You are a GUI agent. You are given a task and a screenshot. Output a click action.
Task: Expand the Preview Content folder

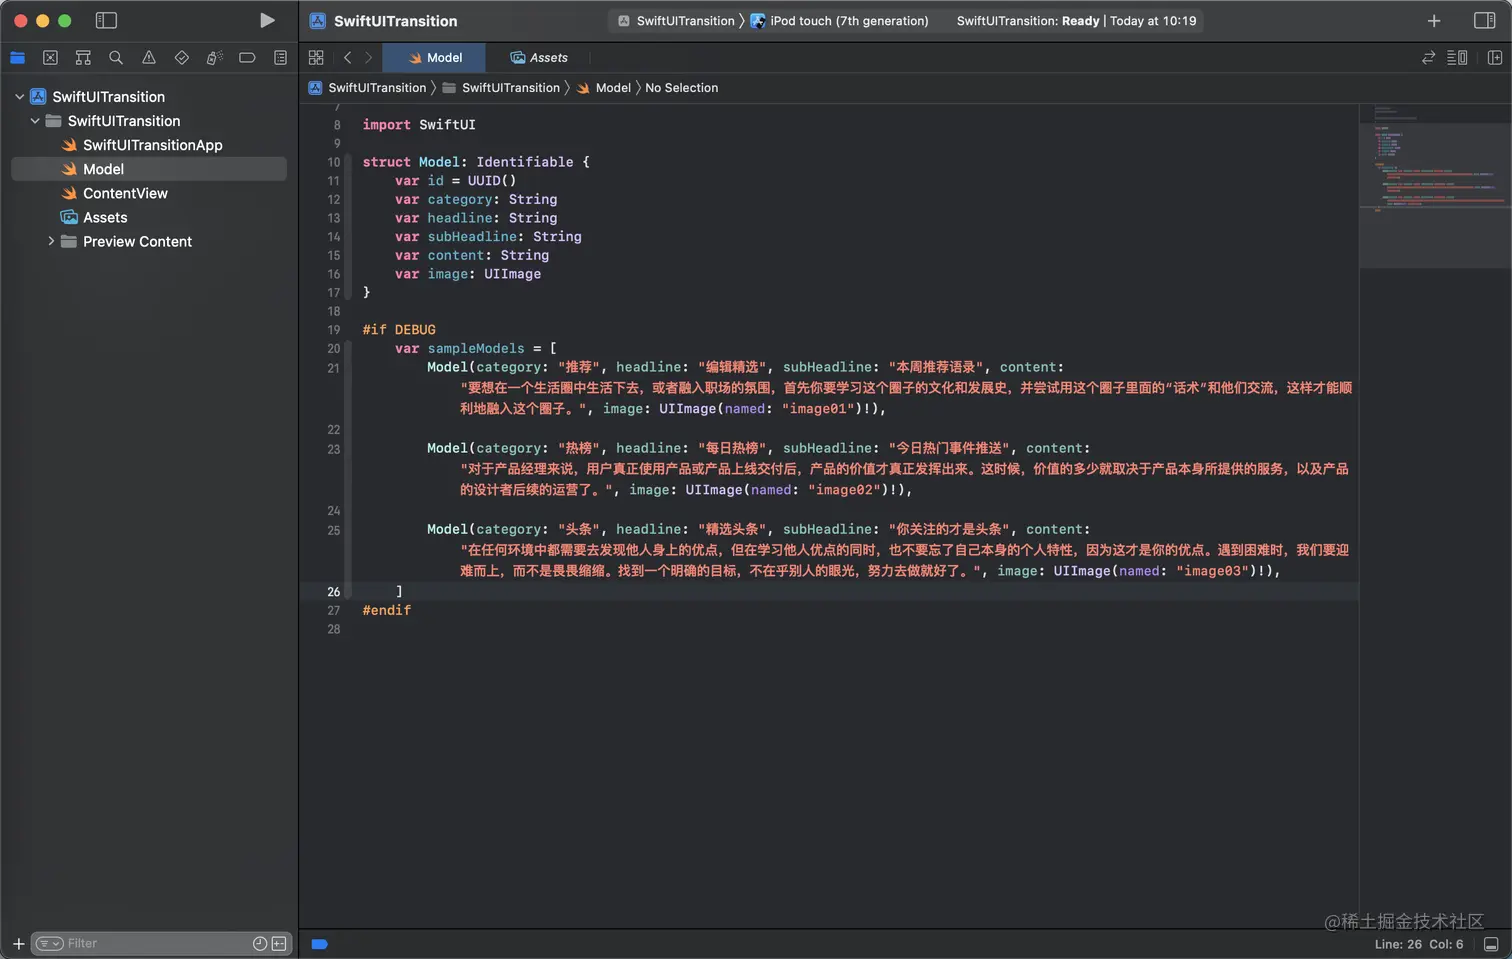tap(51, 241)
